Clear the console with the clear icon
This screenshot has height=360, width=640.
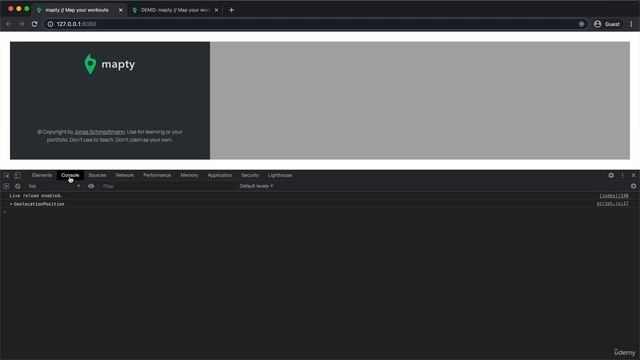coord(18,186)
